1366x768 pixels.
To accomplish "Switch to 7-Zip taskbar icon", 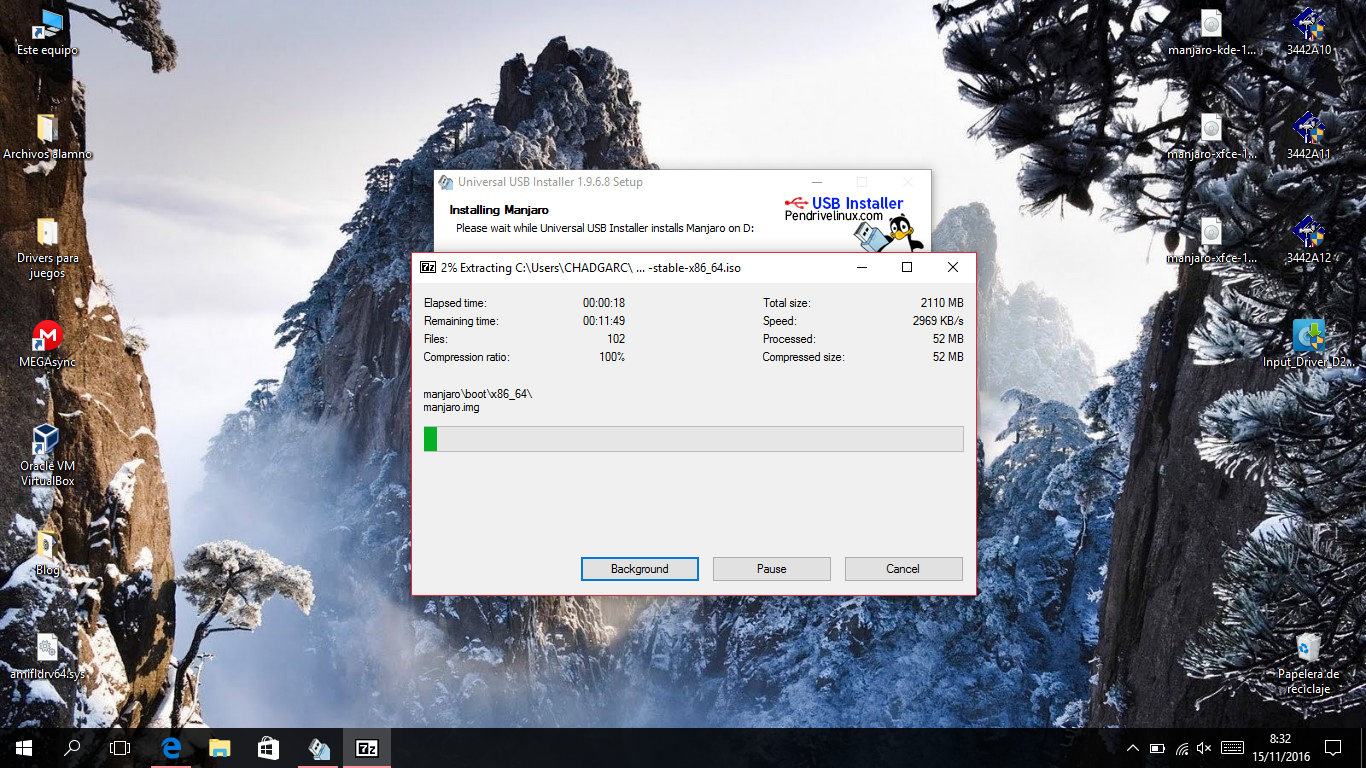I will click(367, 748).
